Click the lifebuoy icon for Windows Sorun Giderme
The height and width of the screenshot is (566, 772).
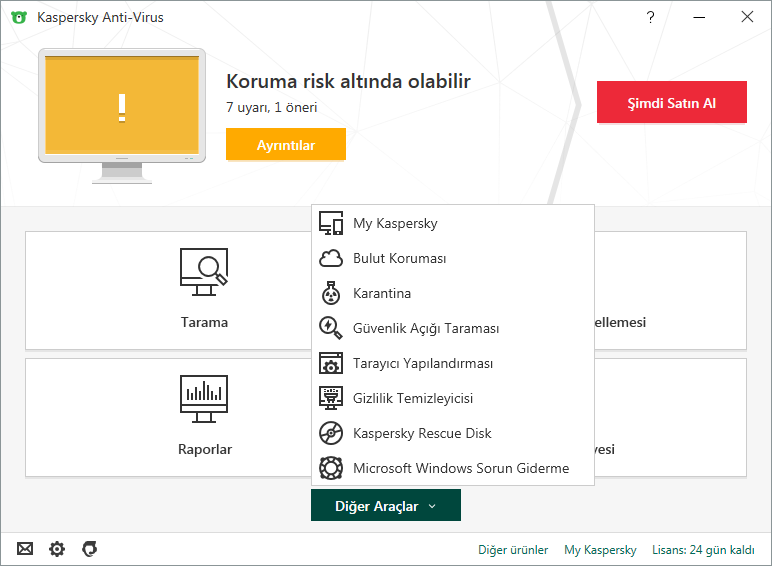[331, 468]
